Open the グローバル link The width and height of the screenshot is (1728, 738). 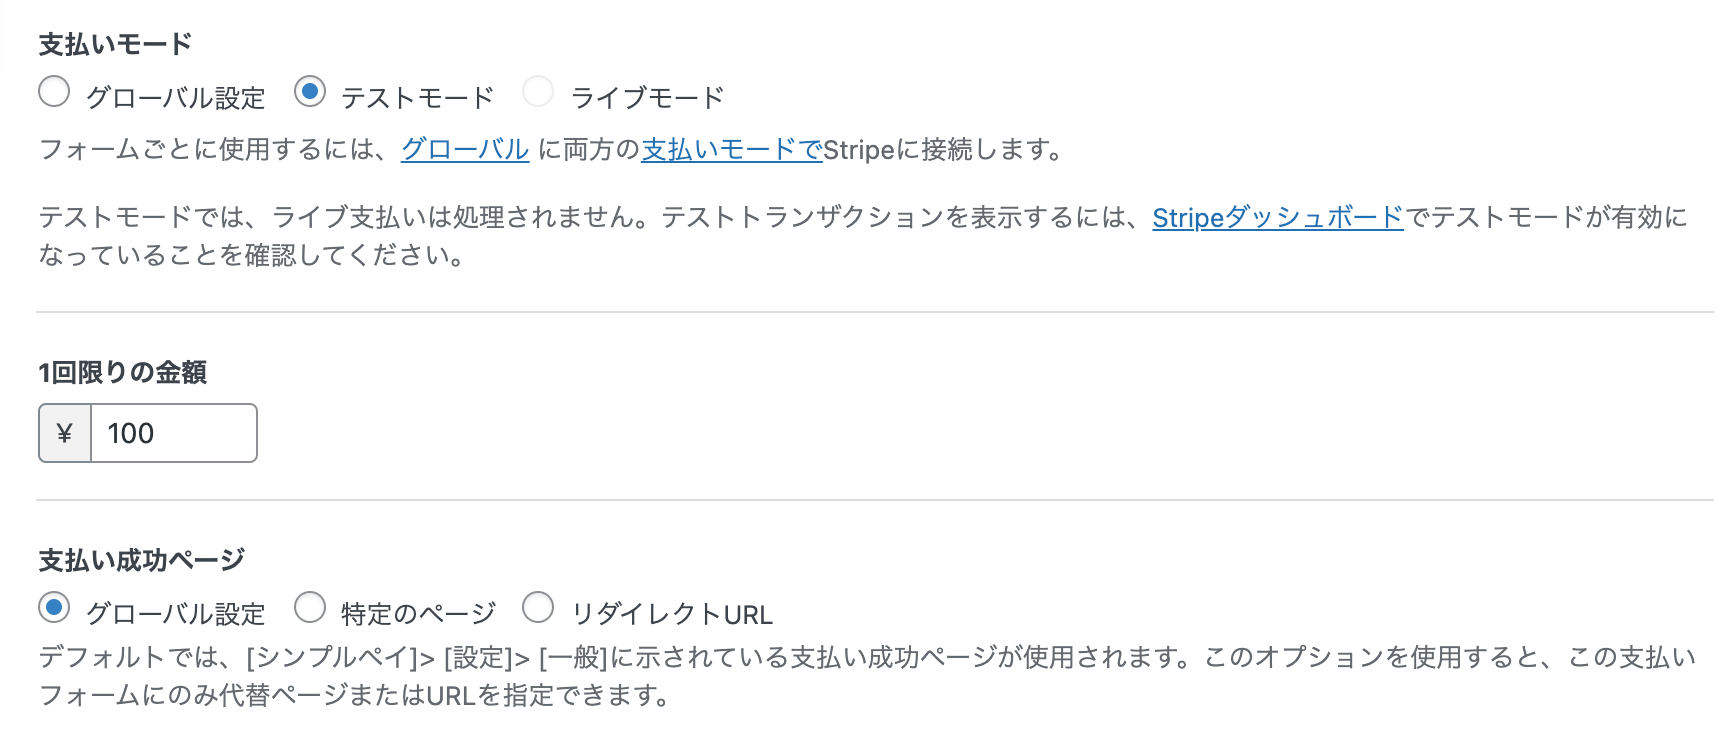pos(464,151)
